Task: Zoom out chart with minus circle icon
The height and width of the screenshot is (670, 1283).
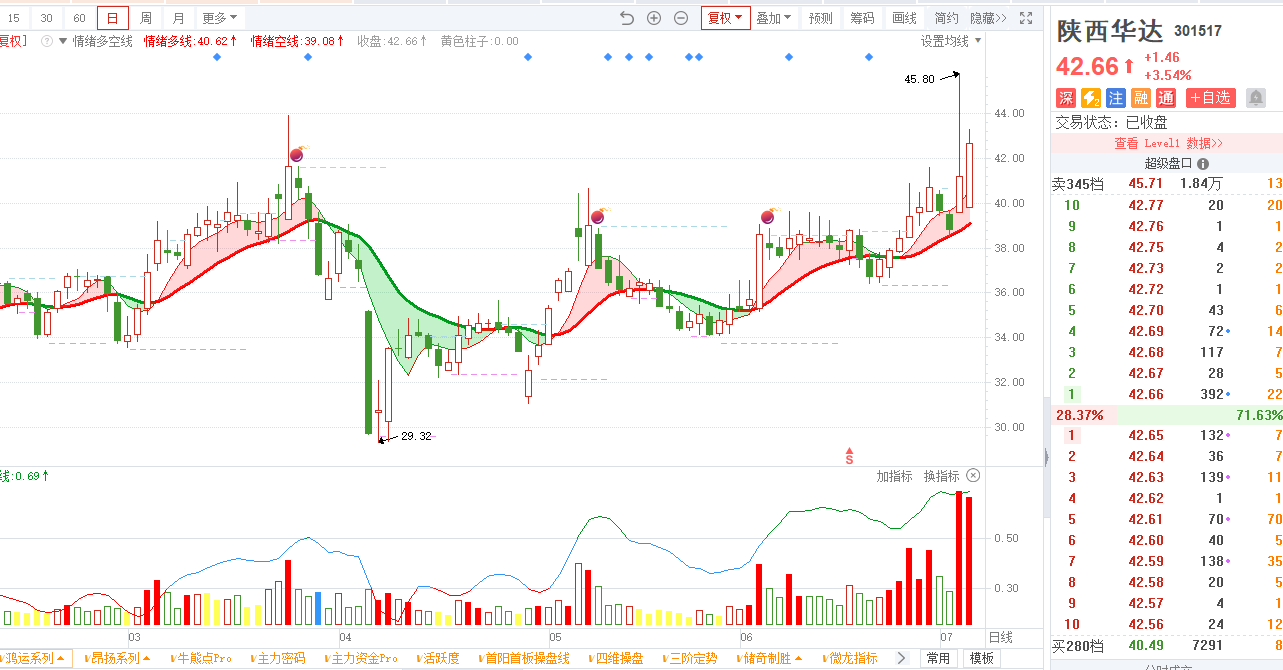Action: (681, 18)
